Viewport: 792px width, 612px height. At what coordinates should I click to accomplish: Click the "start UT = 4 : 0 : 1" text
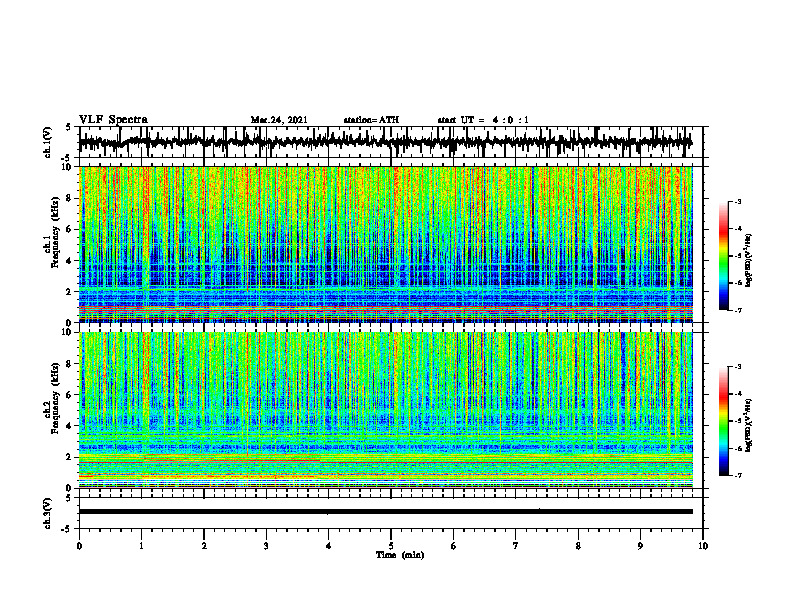483,120
